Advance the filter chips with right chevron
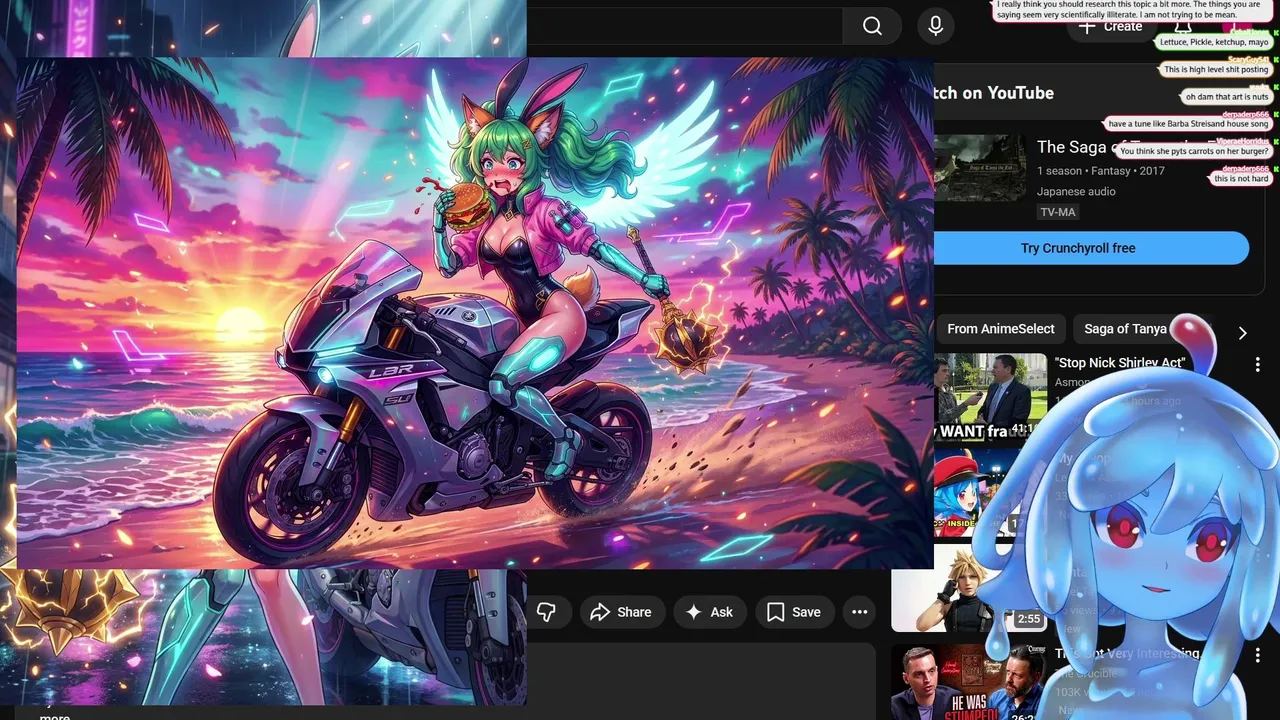 (x=1242, y=333)
